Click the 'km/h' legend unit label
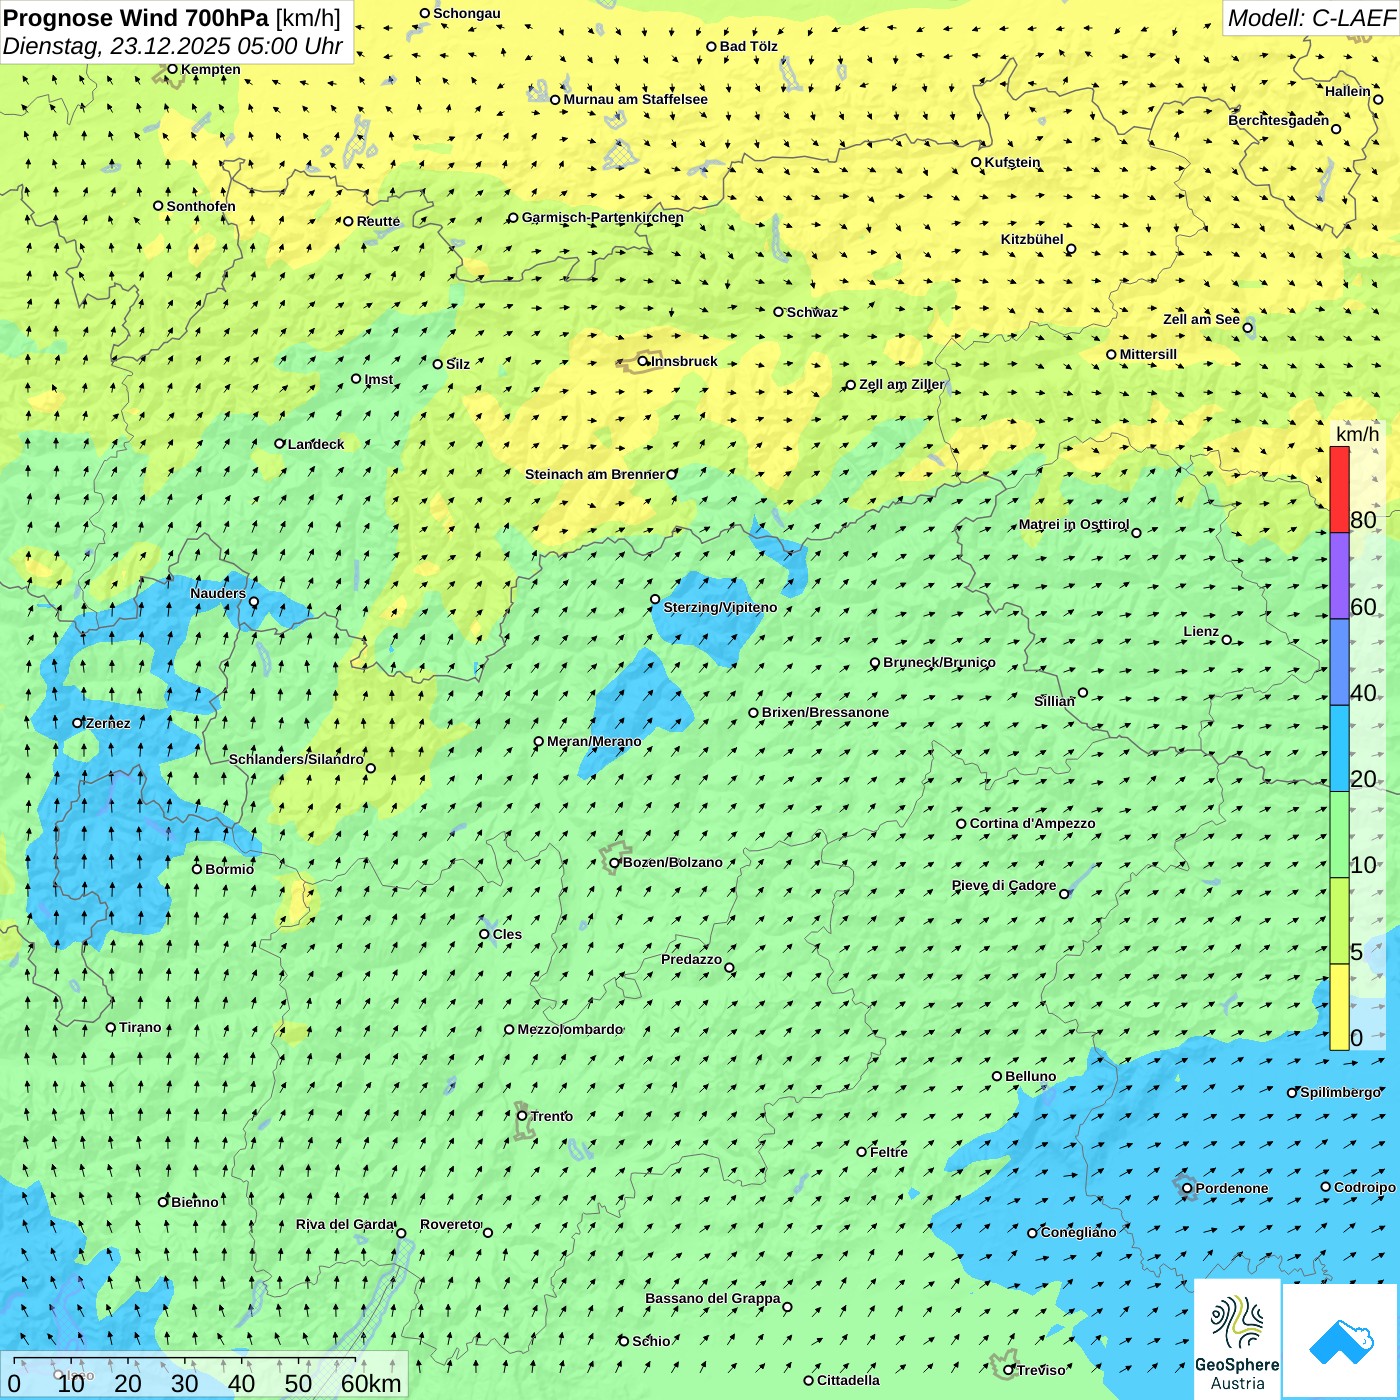 tap(1357, 434)
